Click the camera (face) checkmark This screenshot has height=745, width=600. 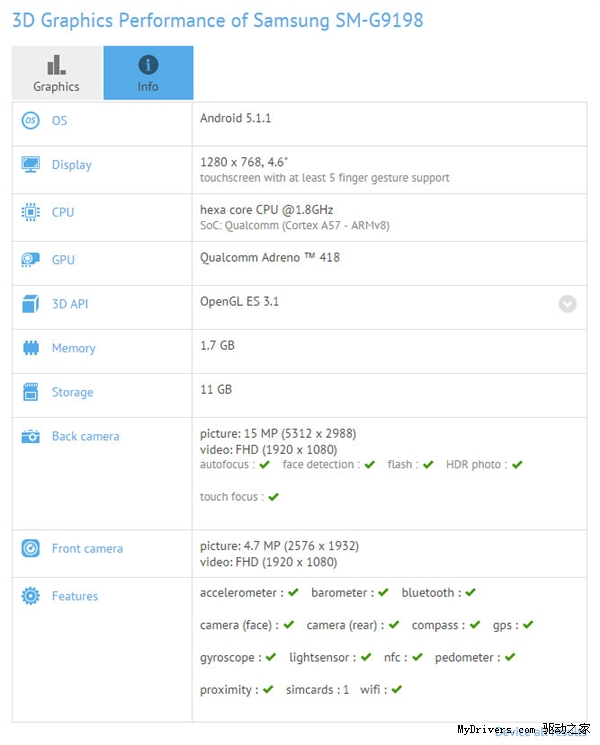pyautogui.click(x=289, y=625)
